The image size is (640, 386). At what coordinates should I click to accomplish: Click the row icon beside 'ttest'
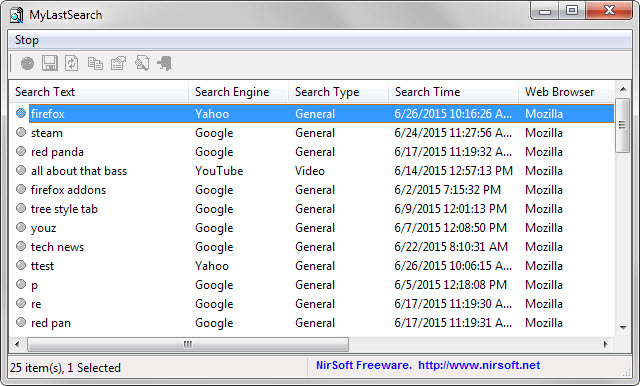(21, 265)
